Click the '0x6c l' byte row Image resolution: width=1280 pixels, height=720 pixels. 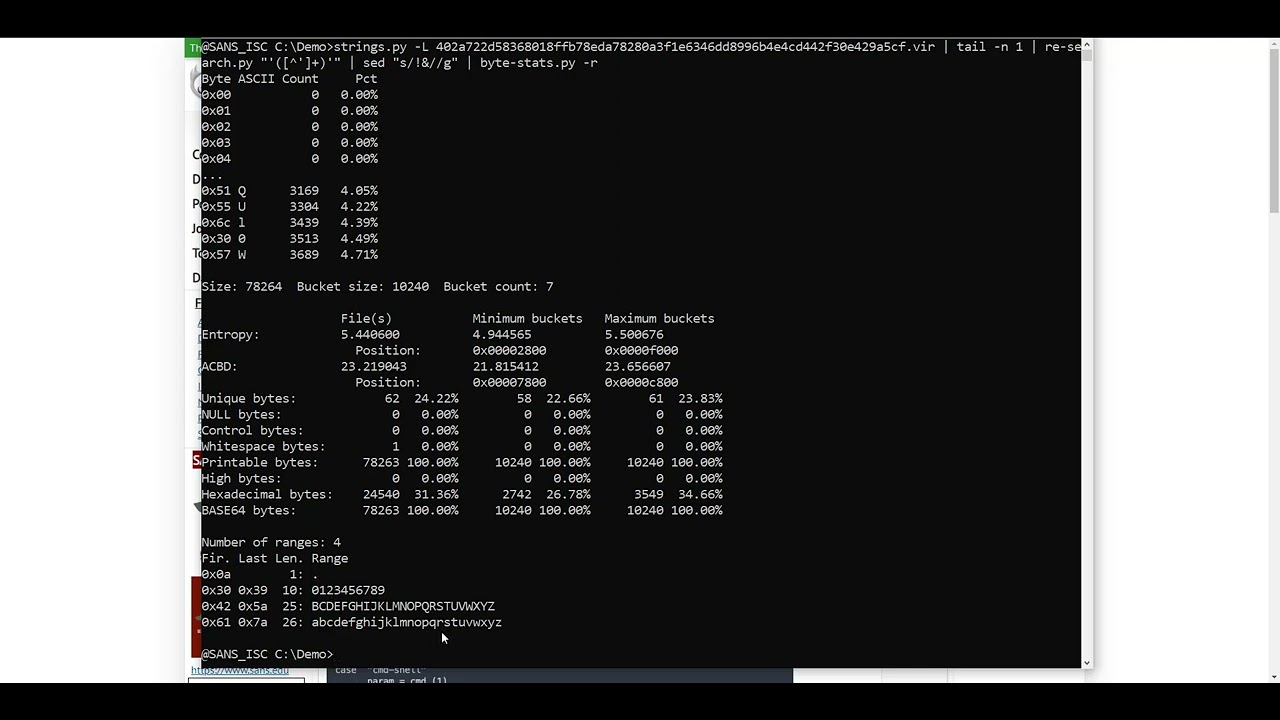point(289,222)
